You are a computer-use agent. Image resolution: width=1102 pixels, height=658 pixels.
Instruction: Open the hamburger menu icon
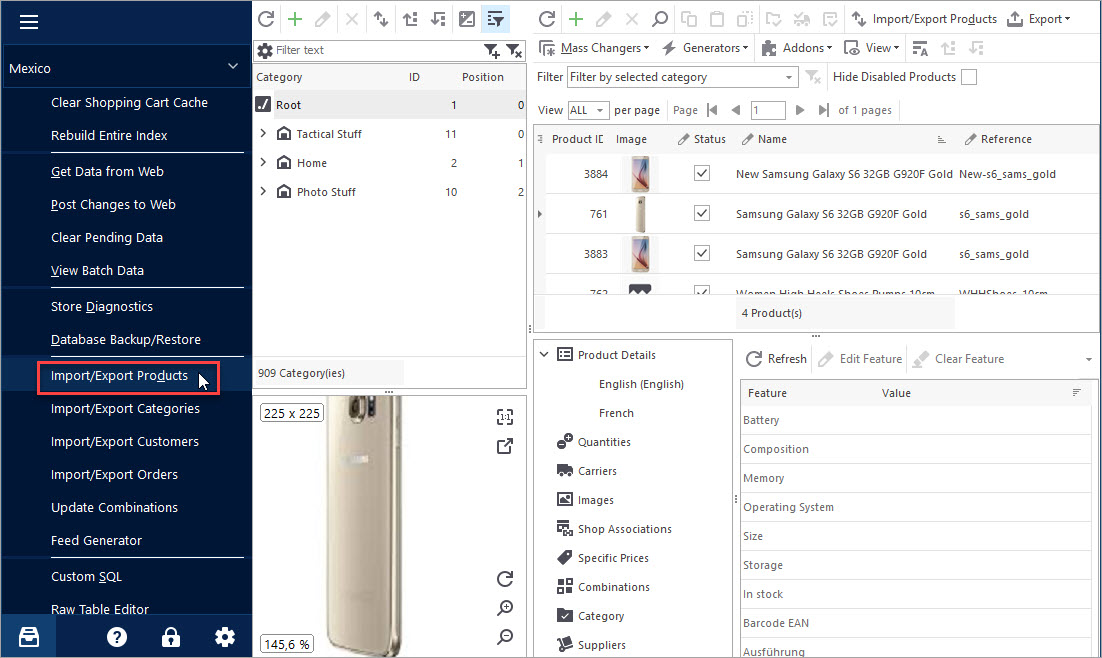29,22
